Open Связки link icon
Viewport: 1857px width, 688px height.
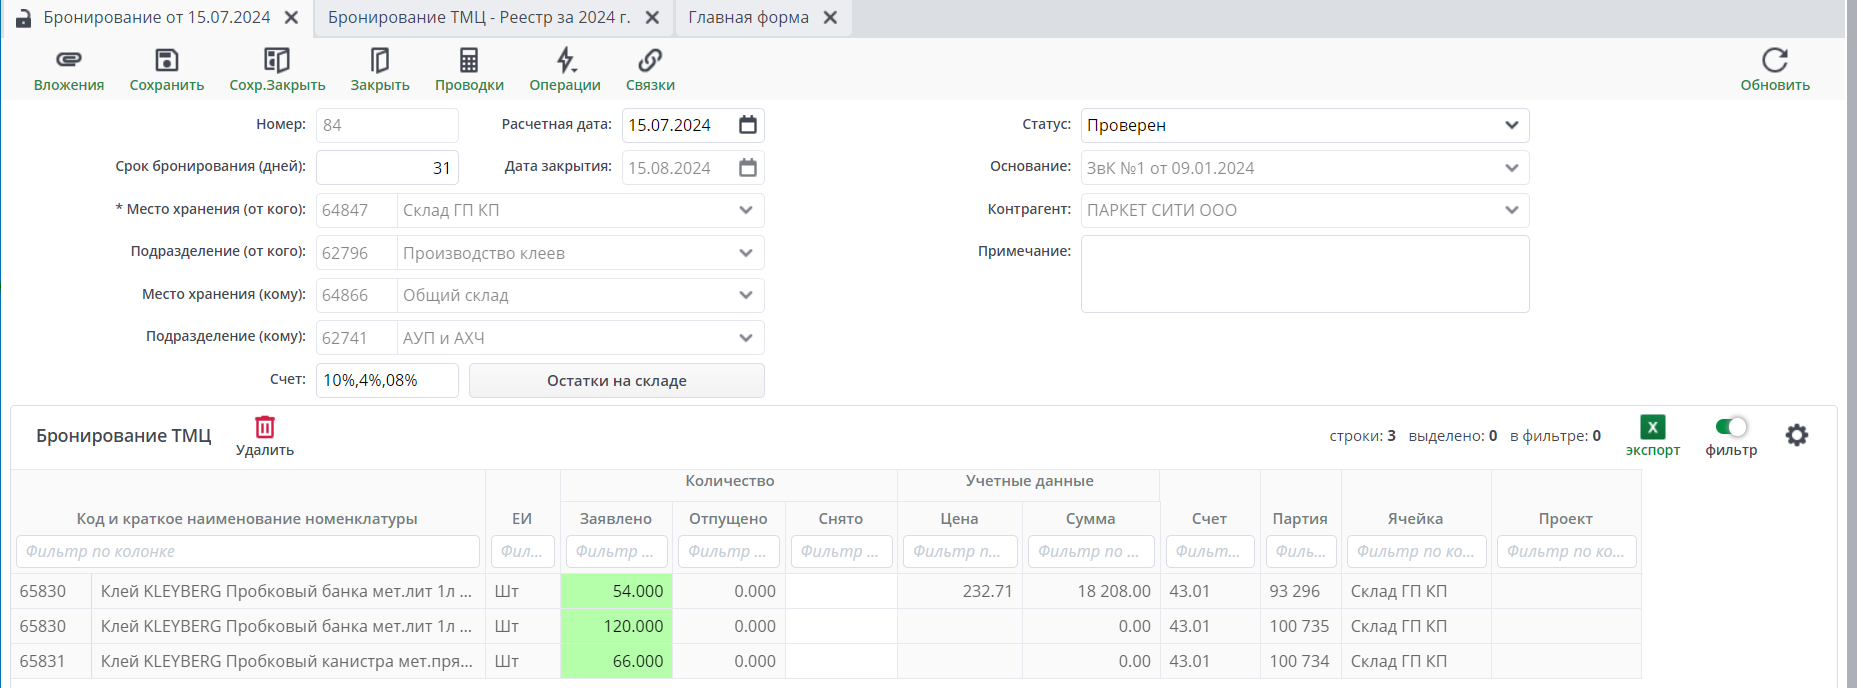650,61
